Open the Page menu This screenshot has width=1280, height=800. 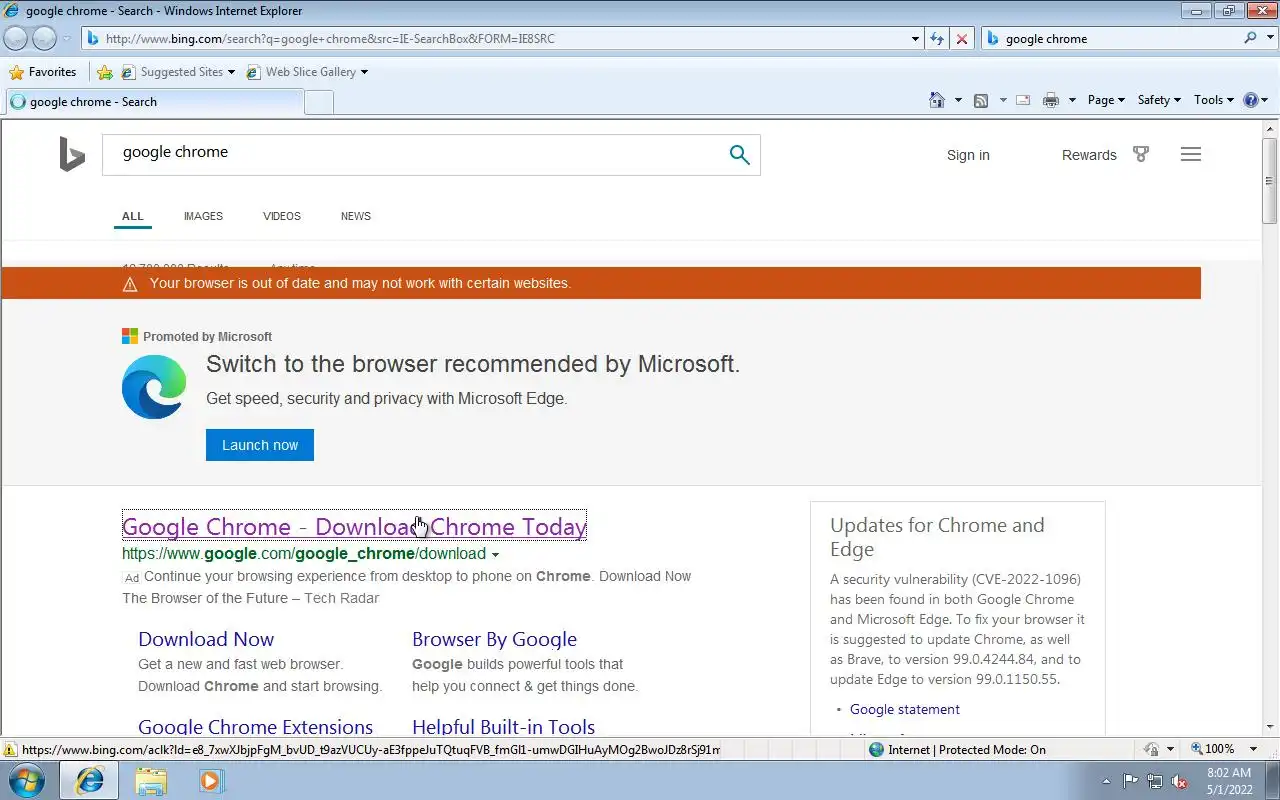pos(1106,100)
